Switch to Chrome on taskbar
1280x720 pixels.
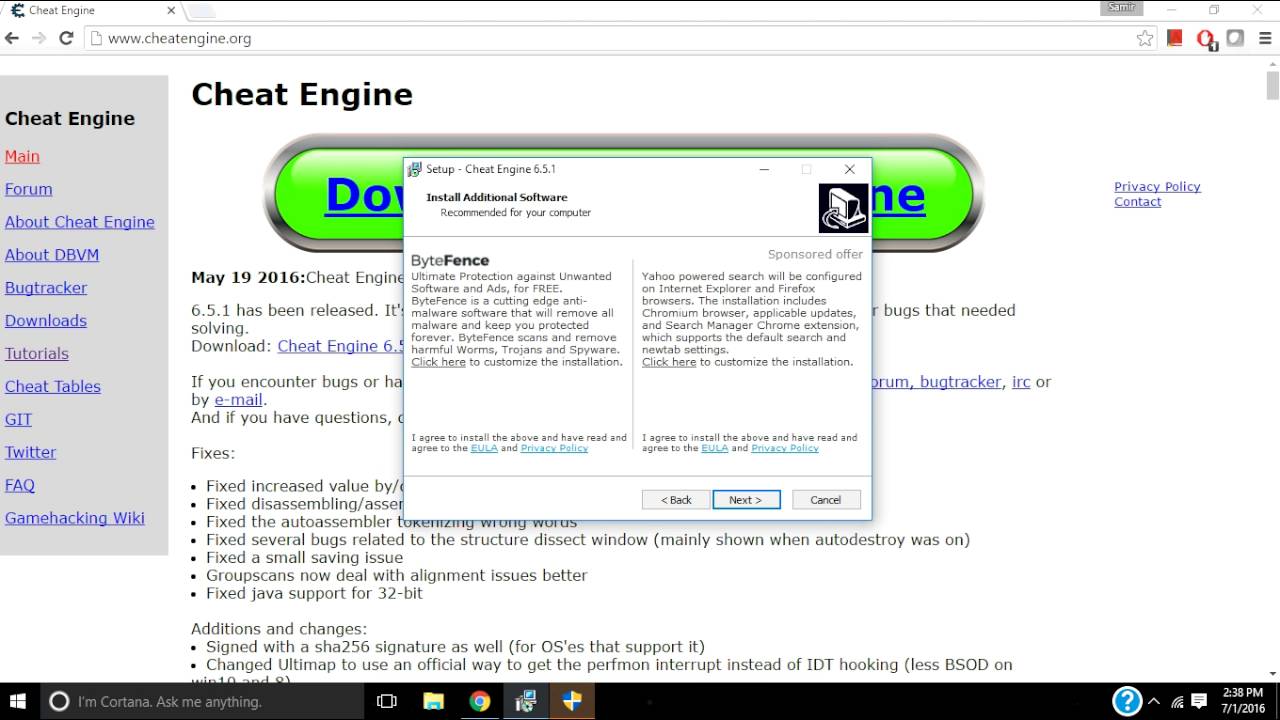tap(479, 701)
